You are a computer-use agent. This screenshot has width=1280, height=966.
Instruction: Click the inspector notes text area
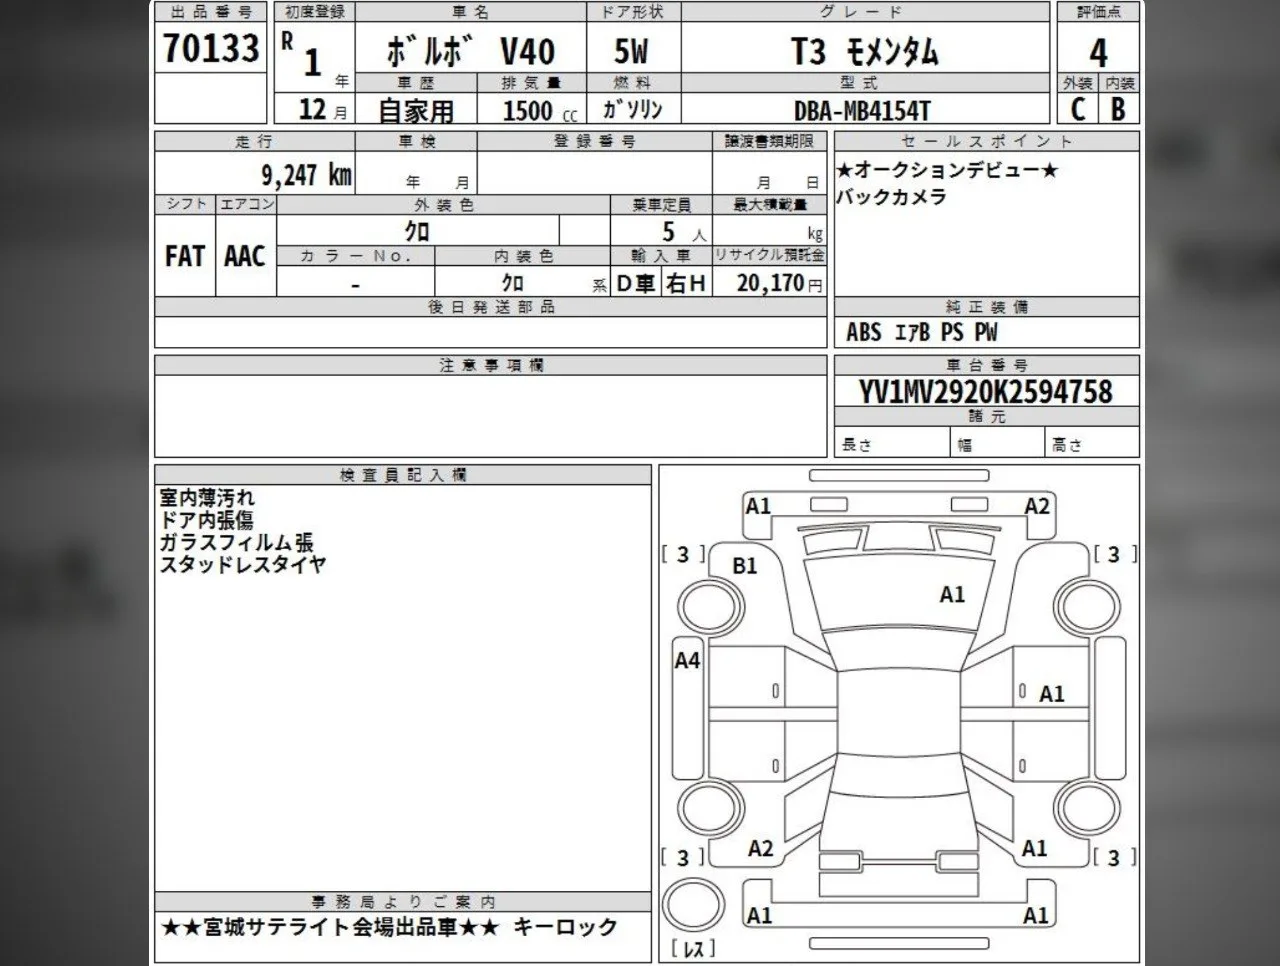point(402,688)
